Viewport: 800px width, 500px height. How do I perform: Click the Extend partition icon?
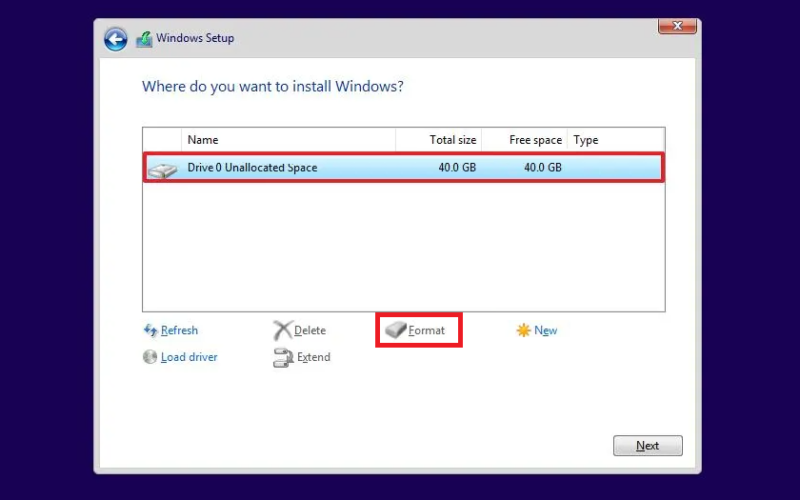tap(283, 358)
